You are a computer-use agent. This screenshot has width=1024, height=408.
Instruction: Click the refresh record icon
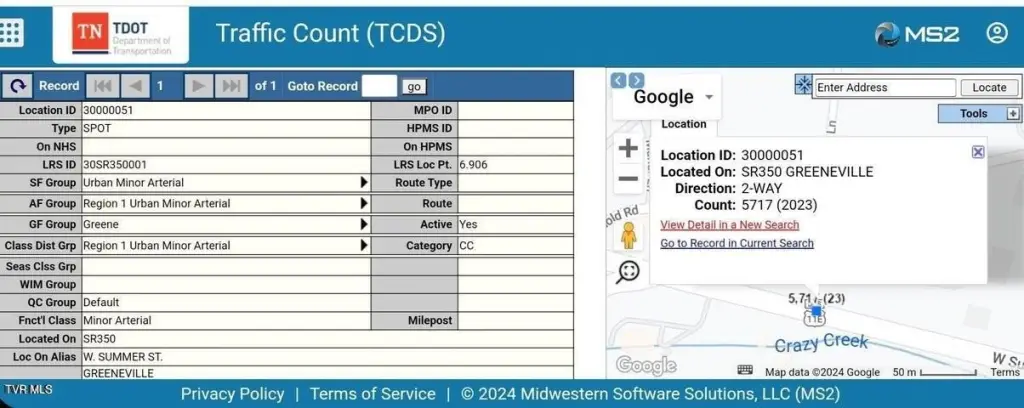click(18, 86)
